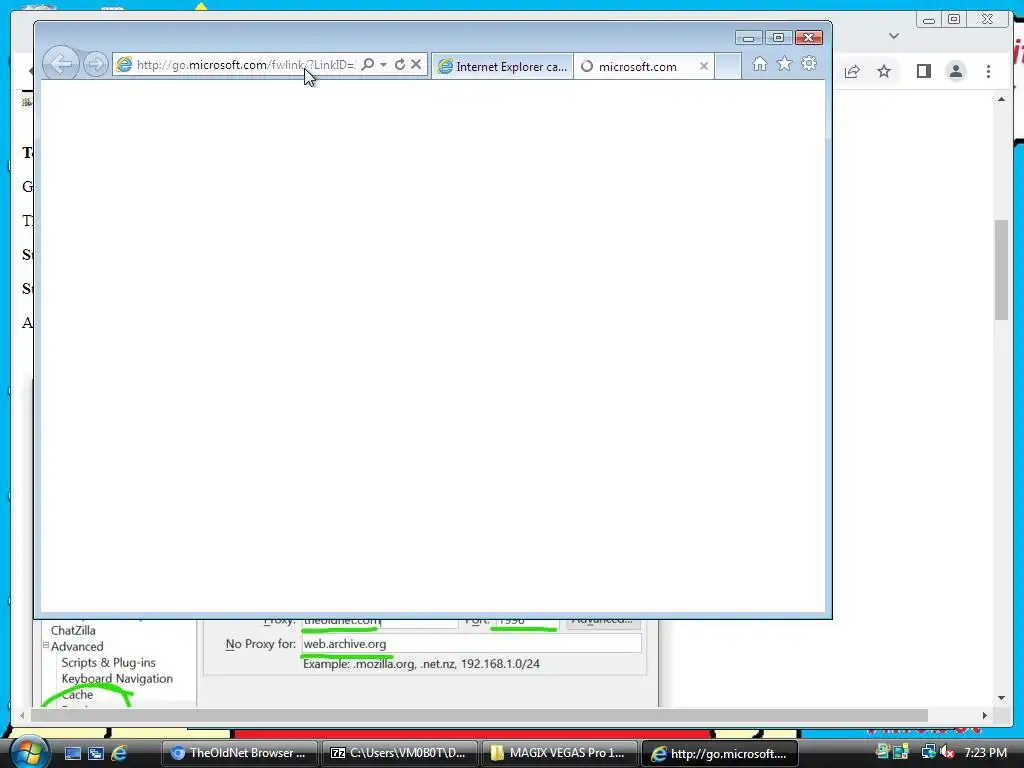Switch to 7-Zip 'C:\Users\VM0B0T' taskbar button
Screen dimensions: 1024x768
click(399, 753)
